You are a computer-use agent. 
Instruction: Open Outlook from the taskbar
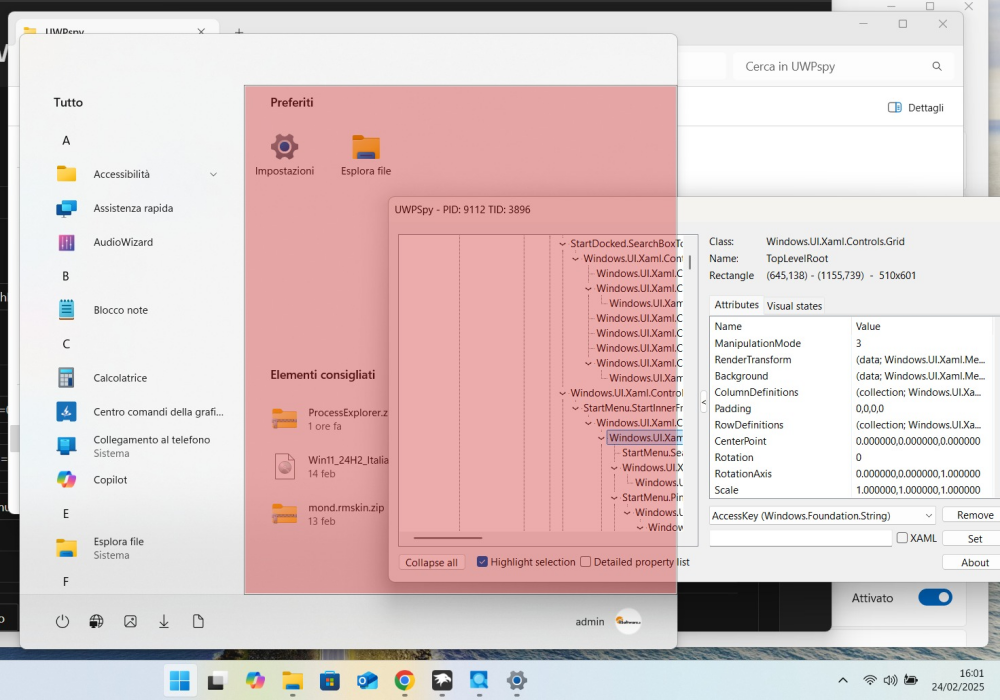pyautogui.click(x=367, y=681)
